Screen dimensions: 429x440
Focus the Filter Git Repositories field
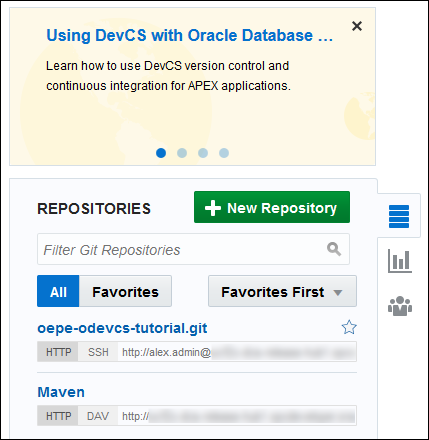(193, 249)
